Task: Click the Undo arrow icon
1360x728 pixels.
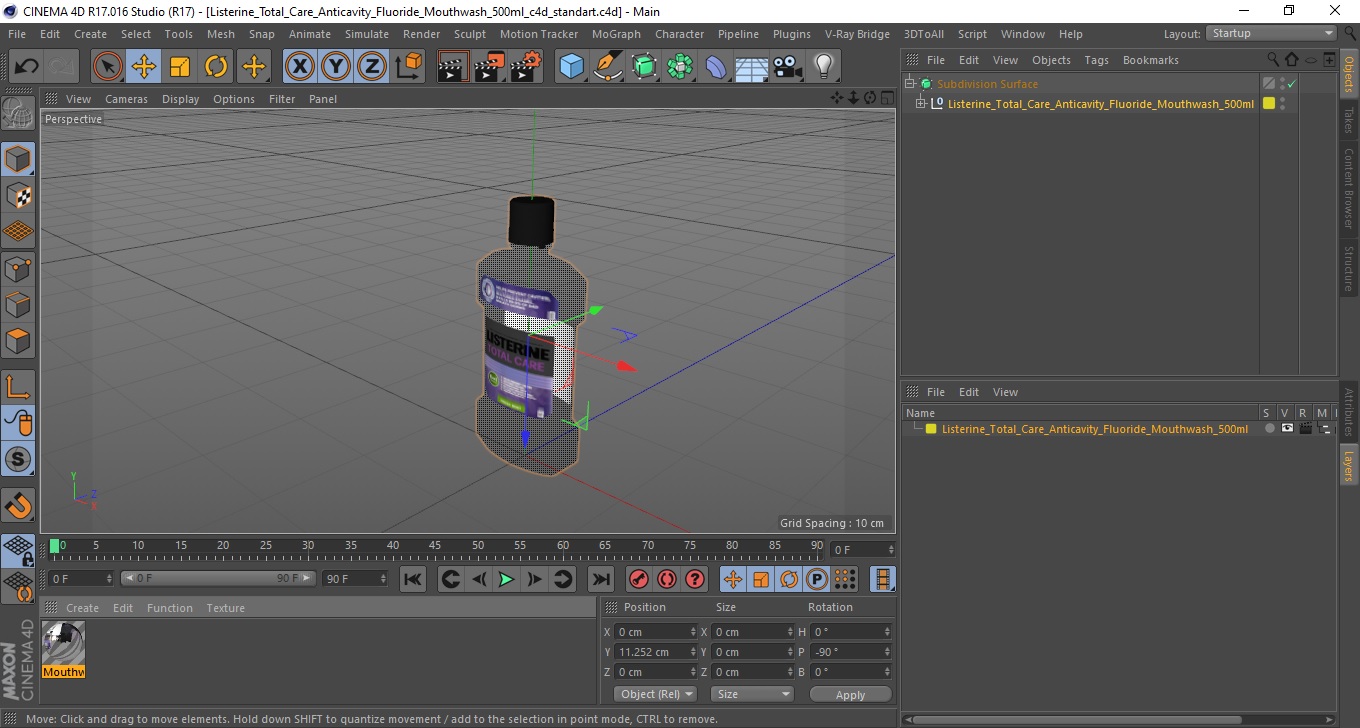Action: coord(26,67)
